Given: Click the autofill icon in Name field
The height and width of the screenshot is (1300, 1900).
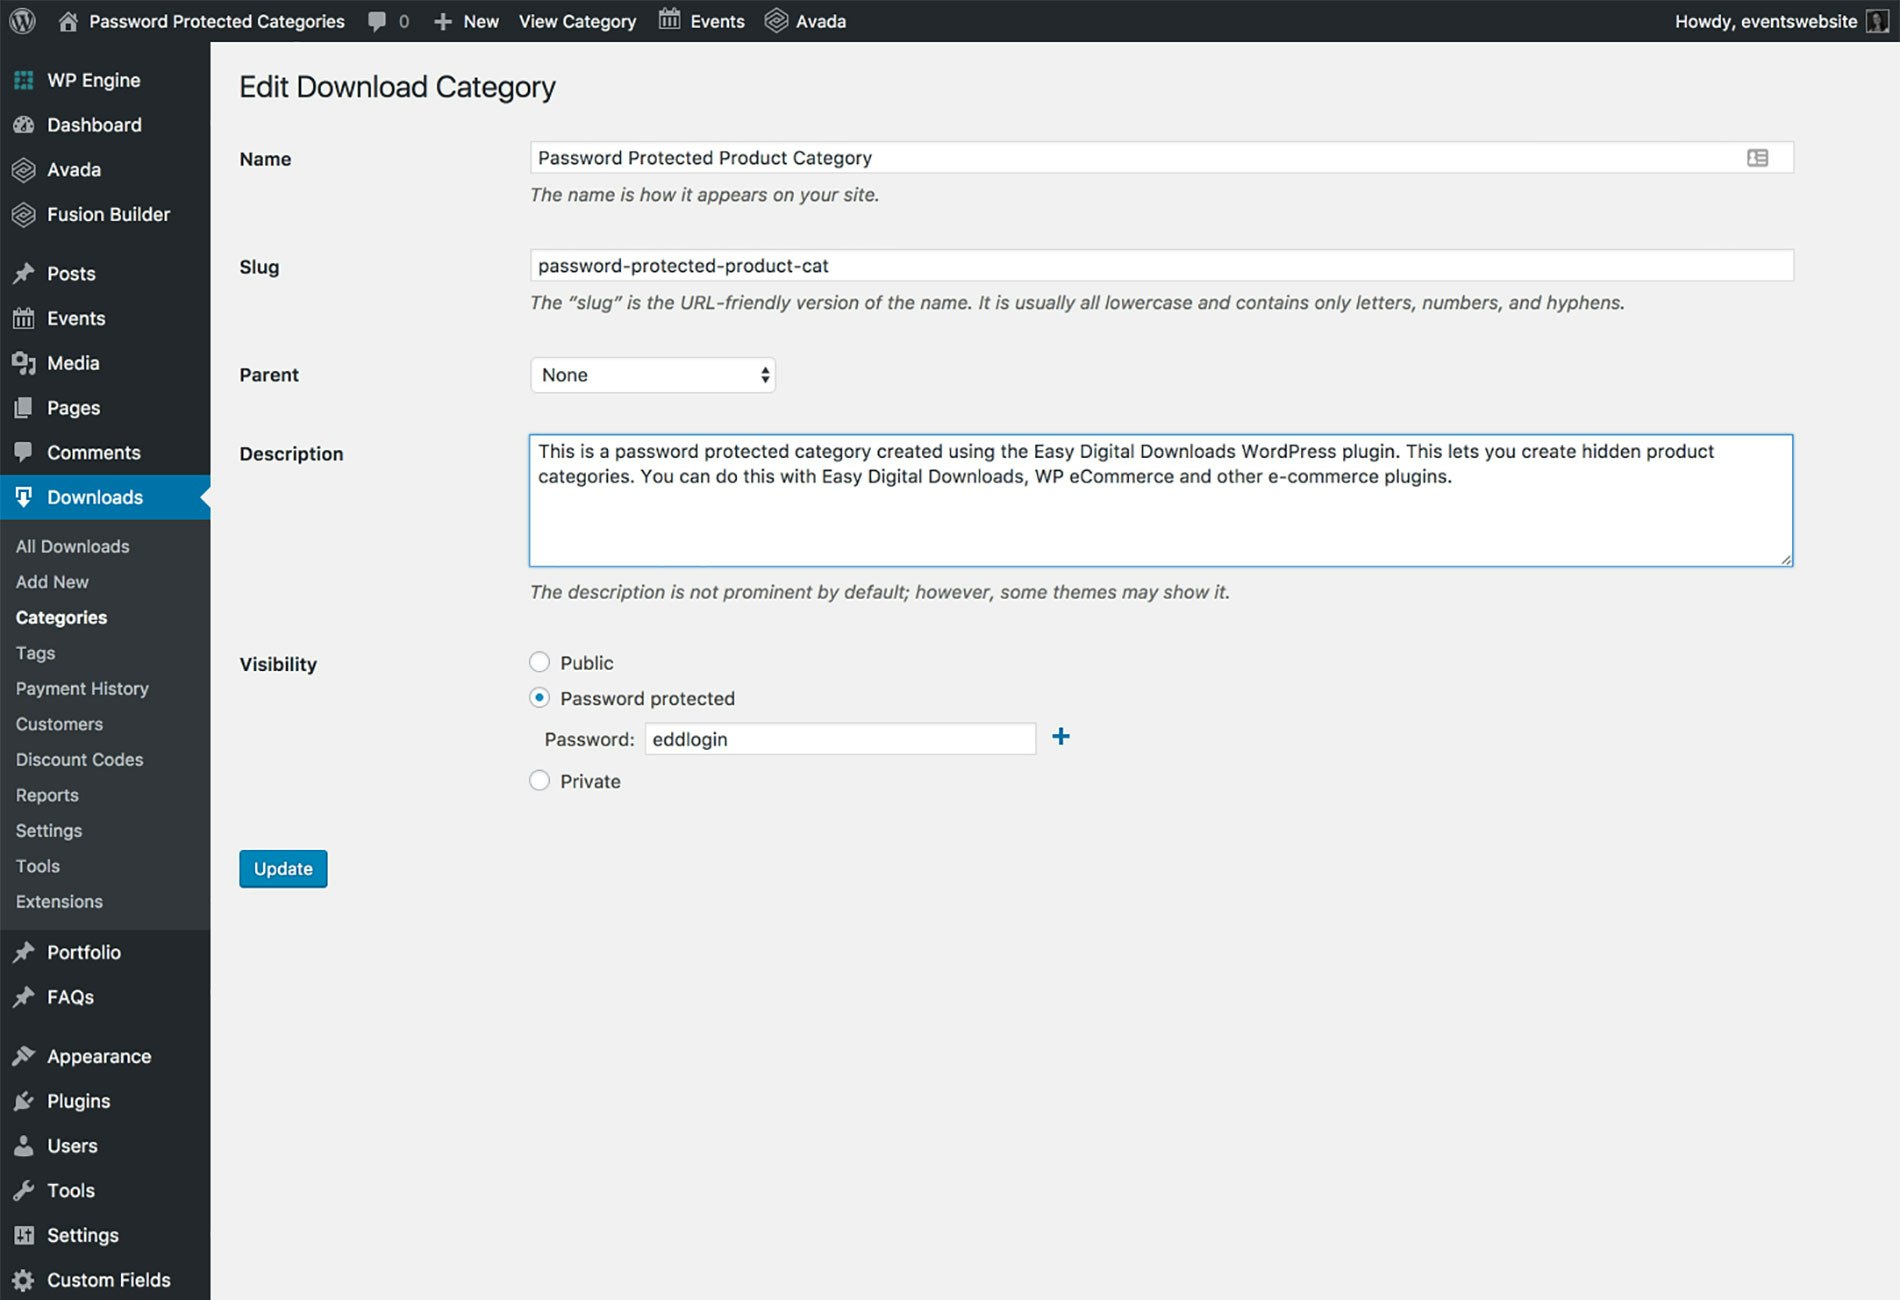Looking at the screenshot, I should [1757, 158].
